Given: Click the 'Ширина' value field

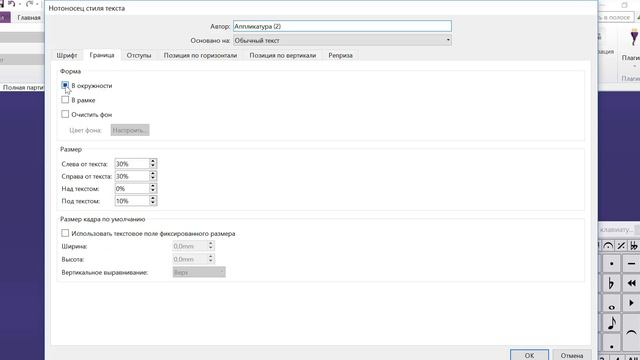Looking at the screenshot, I should (x=190, y=246).
